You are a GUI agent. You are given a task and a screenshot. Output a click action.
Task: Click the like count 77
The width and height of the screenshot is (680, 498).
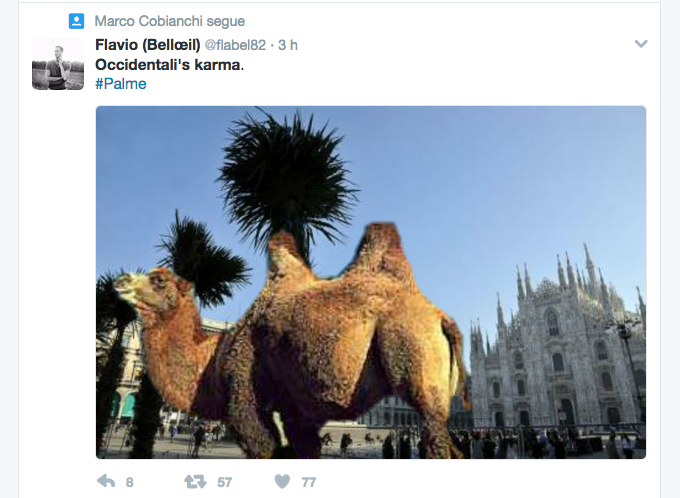tap(309, 482)
